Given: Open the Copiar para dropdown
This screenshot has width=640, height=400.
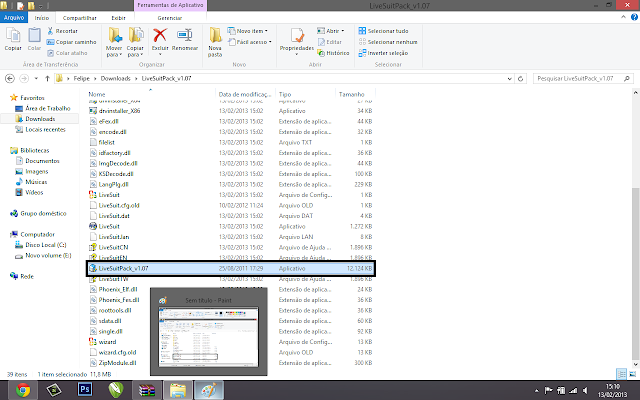Looking at the screenshot, I should (135, 42).
